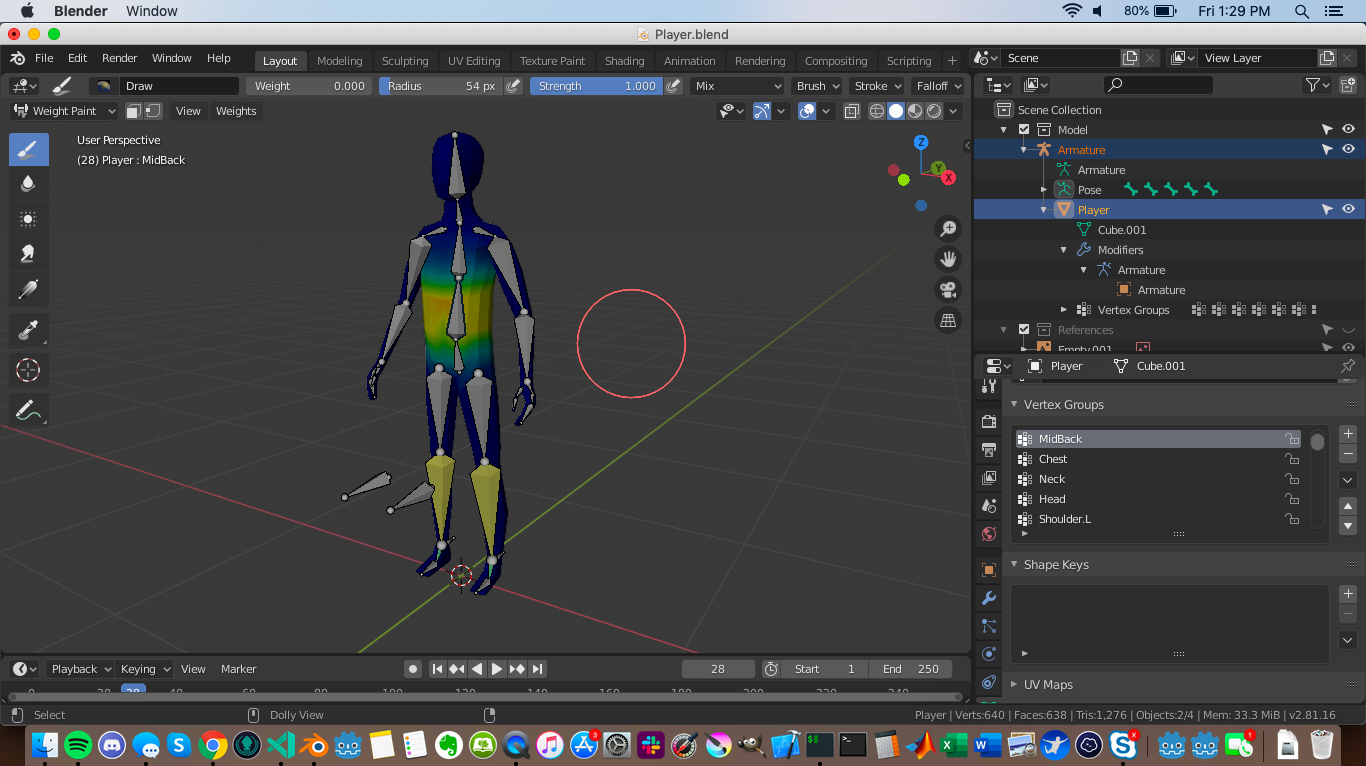Click the brush Weight value slider
The height and width of the screenshot is (766, 1366).
309,86
